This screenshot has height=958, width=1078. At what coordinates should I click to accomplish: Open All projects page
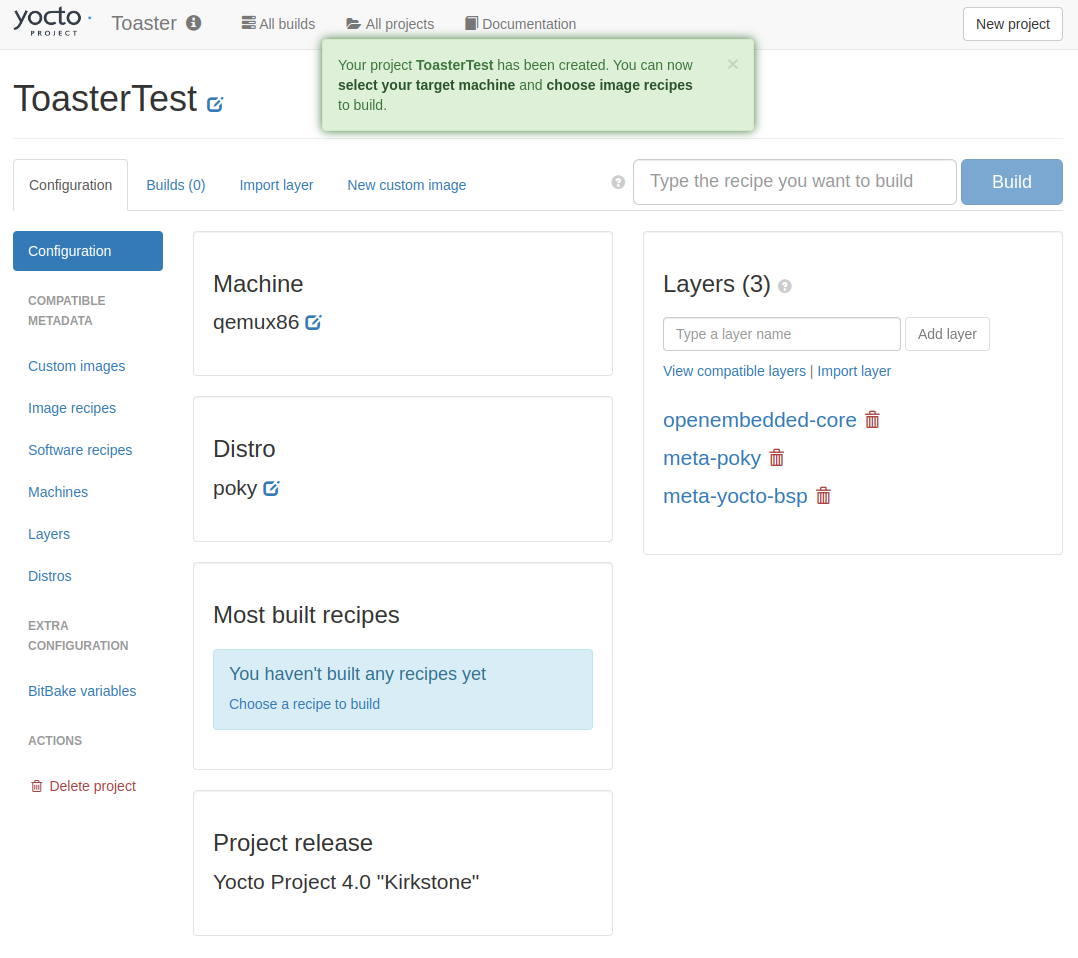coord(390,23)
